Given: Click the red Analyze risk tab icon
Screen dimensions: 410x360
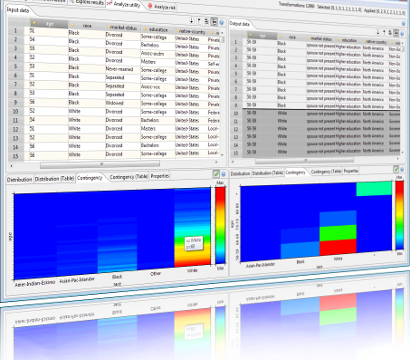Looking at the screenshot, I should [150, 6].
